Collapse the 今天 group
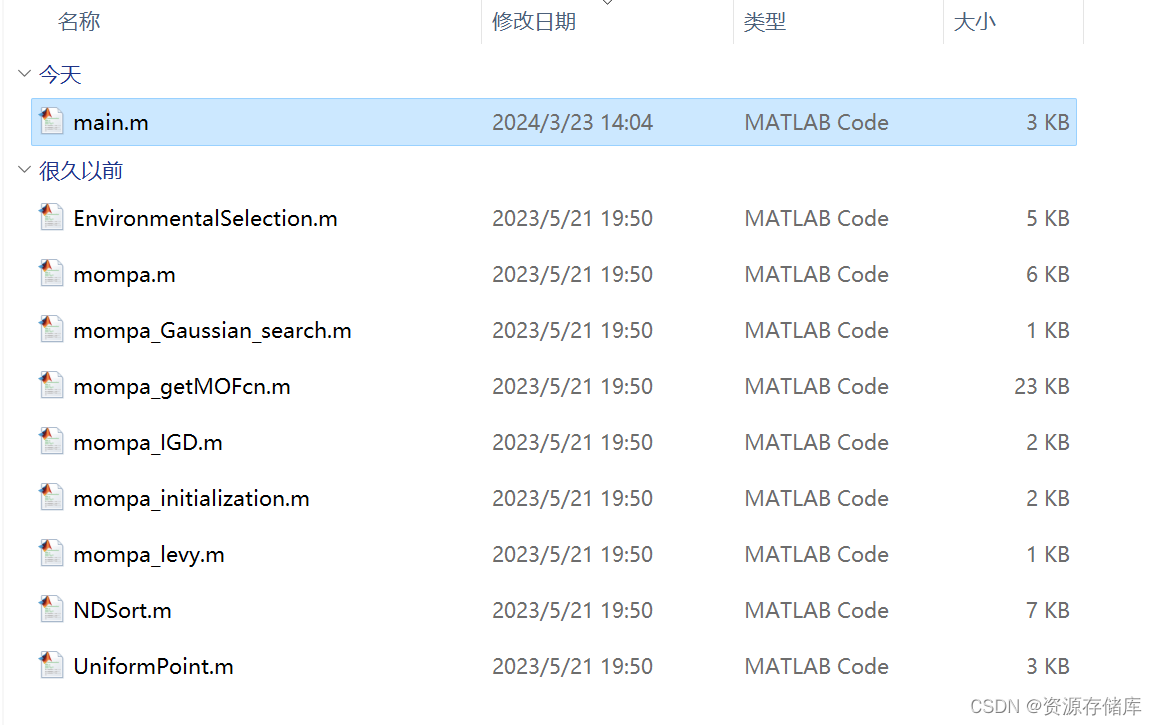 (x=22, y=73)
